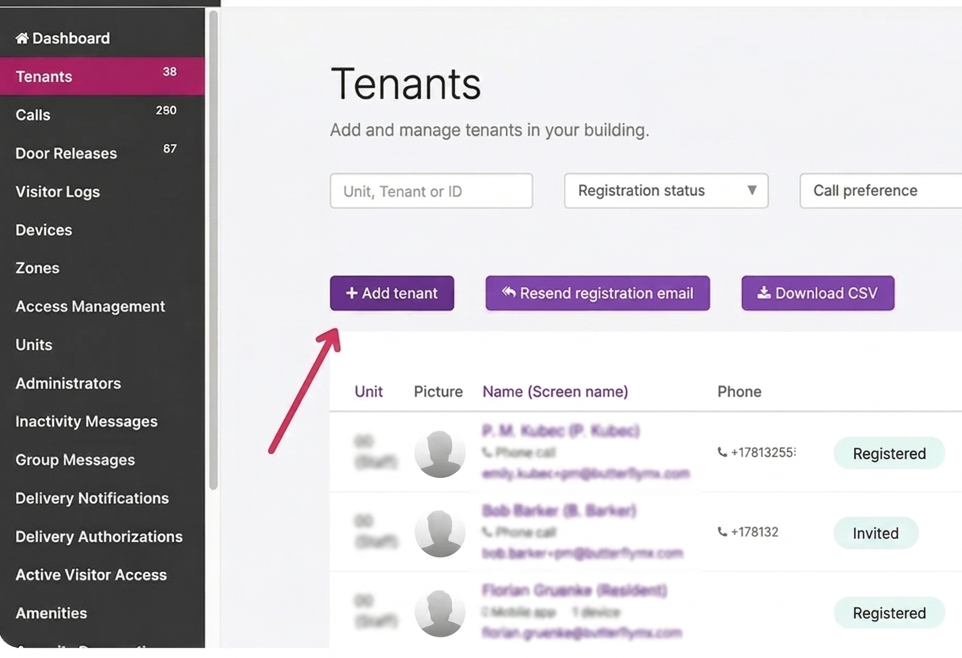The image size is (962, 658).
Task: Click P. M. Kubec's avatar picture
Action: pyautogui.click(x=440, y=453)
